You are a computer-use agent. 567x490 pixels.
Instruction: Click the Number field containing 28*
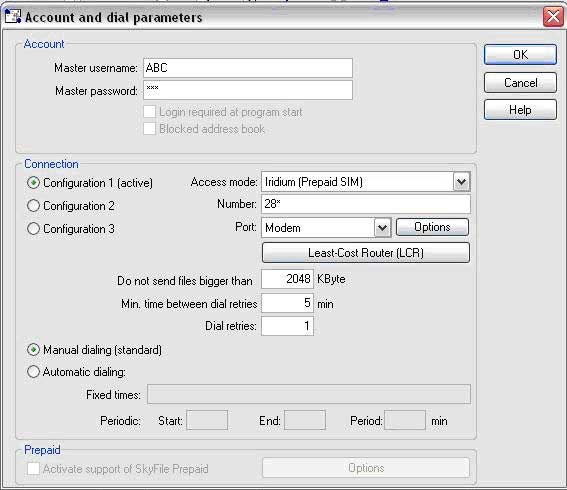point(366,204)
